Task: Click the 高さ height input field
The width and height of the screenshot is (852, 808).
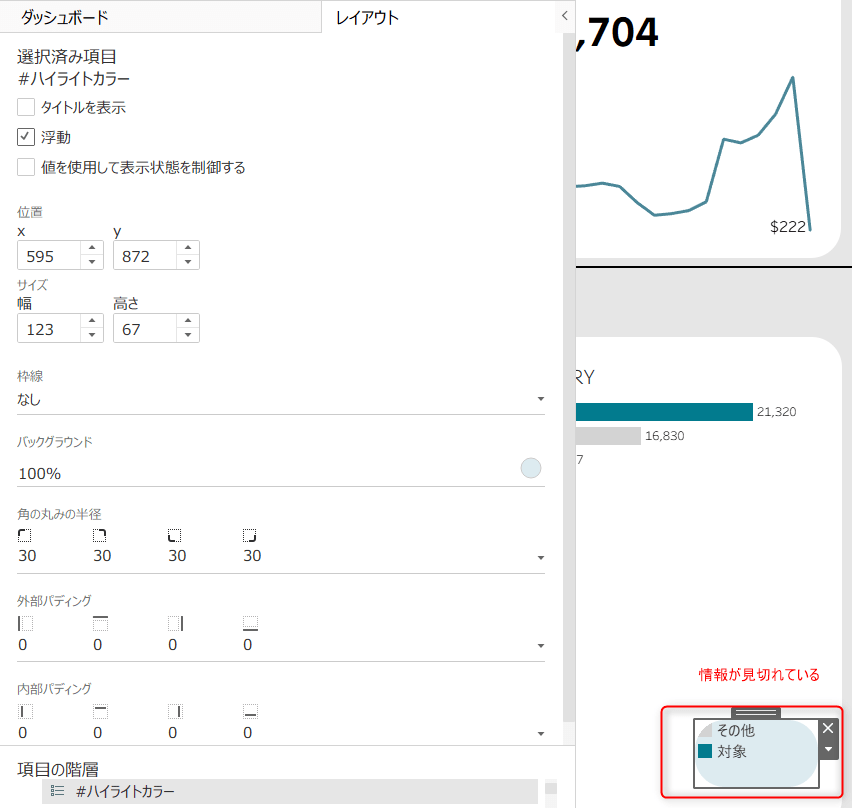Action: coord(145,328)
